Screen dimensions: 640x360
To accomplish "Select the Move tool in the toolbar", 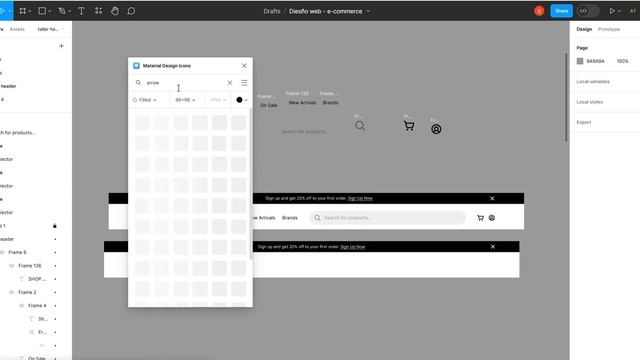I will point(2,11).
